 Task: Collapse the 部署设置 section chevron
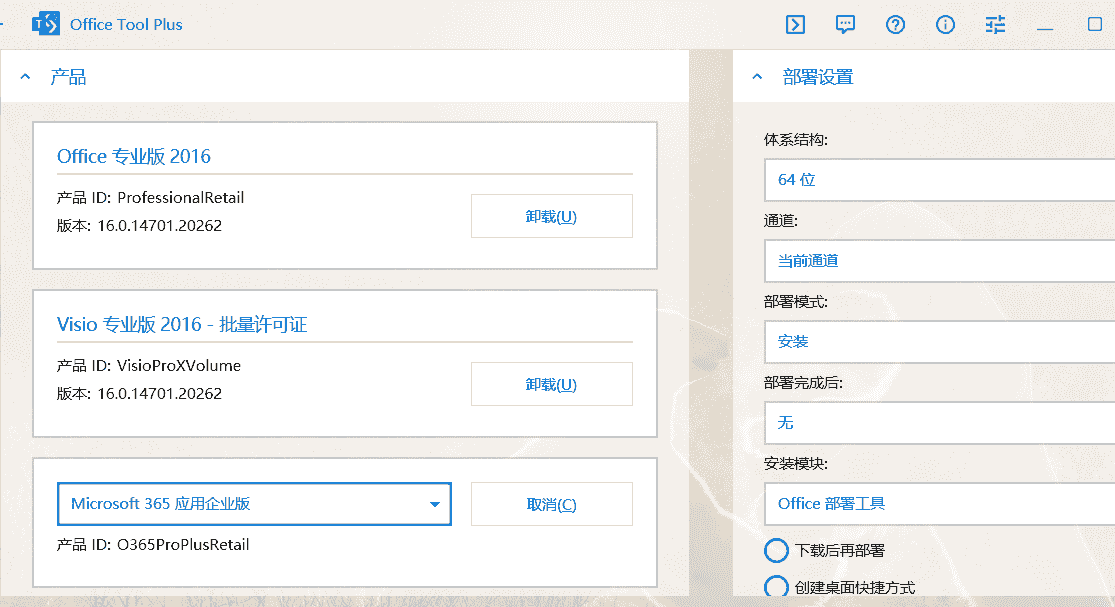pos(757,77)
